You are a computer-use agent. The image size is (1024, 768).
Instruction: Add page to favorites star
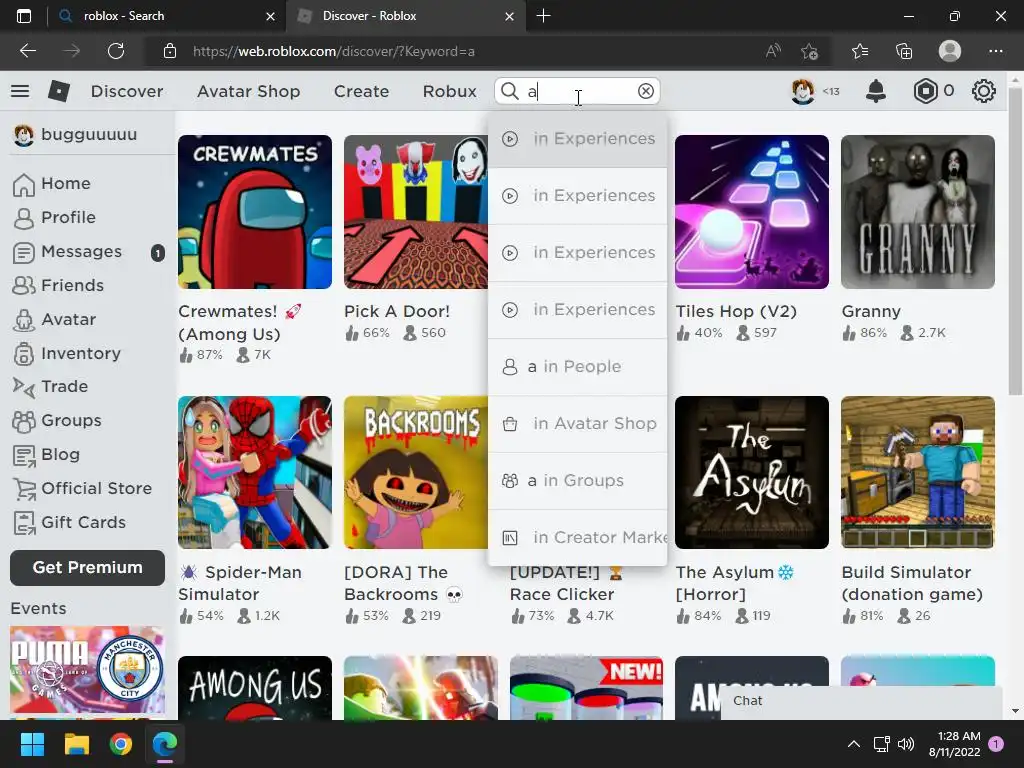click(x=809, y=51)
